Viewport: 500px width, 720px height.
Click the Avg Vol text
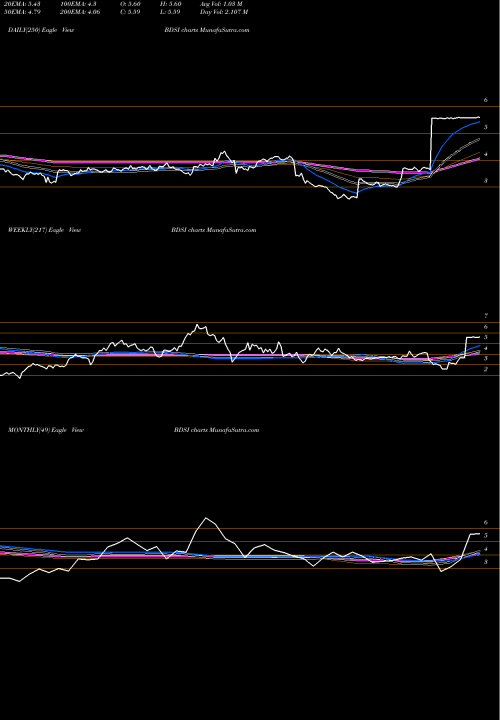[x=221, y=4]
